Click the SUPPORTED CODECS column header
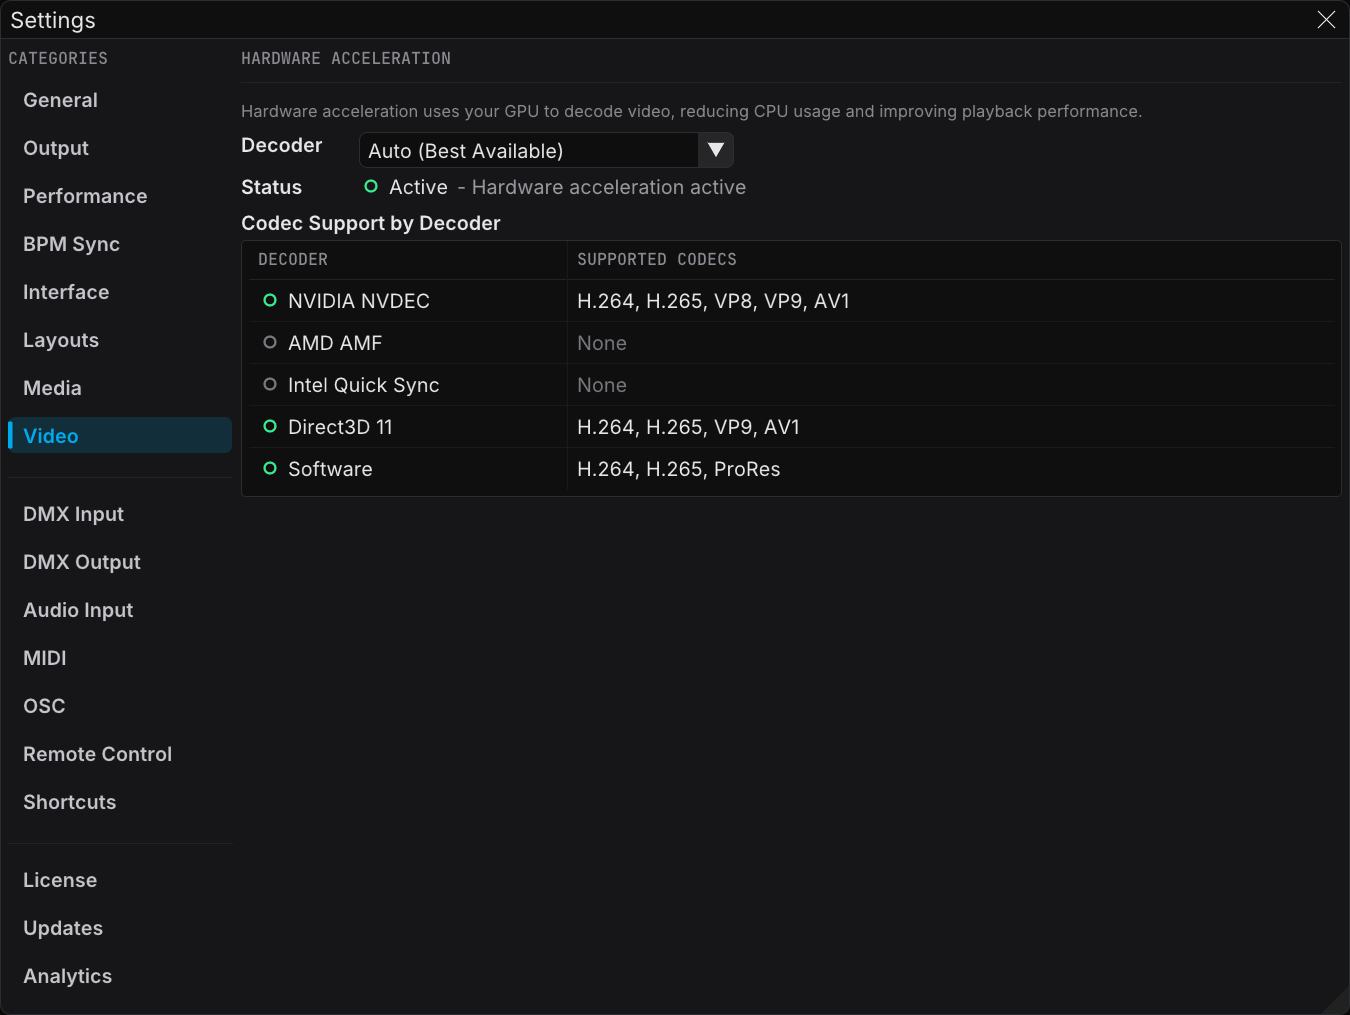The image size is (1350, 1015). pos(657,259)
